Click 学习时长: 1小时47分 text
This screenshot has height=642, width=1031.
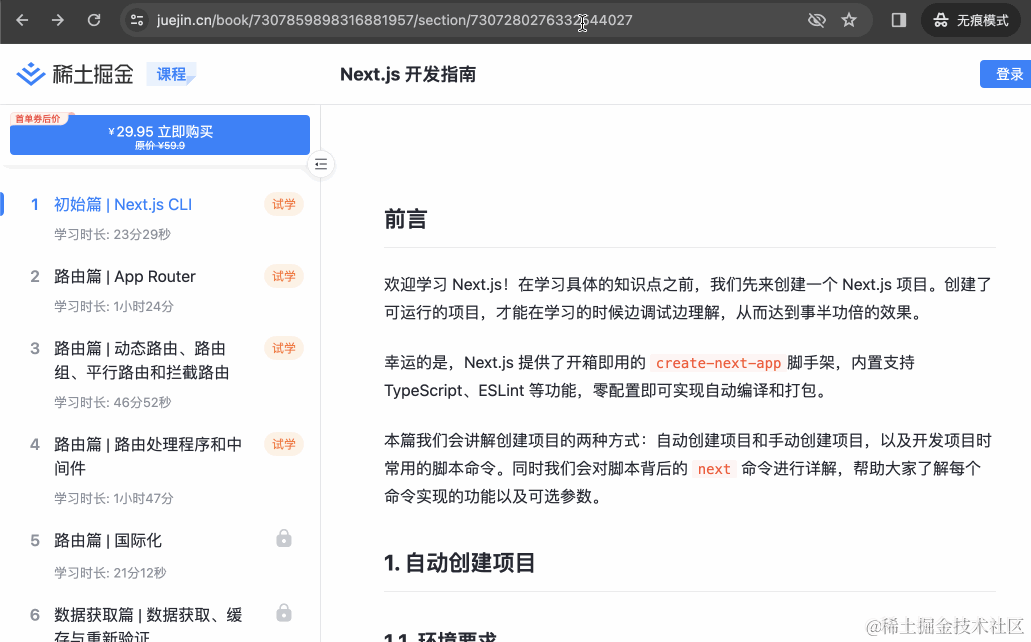(114, 499)
